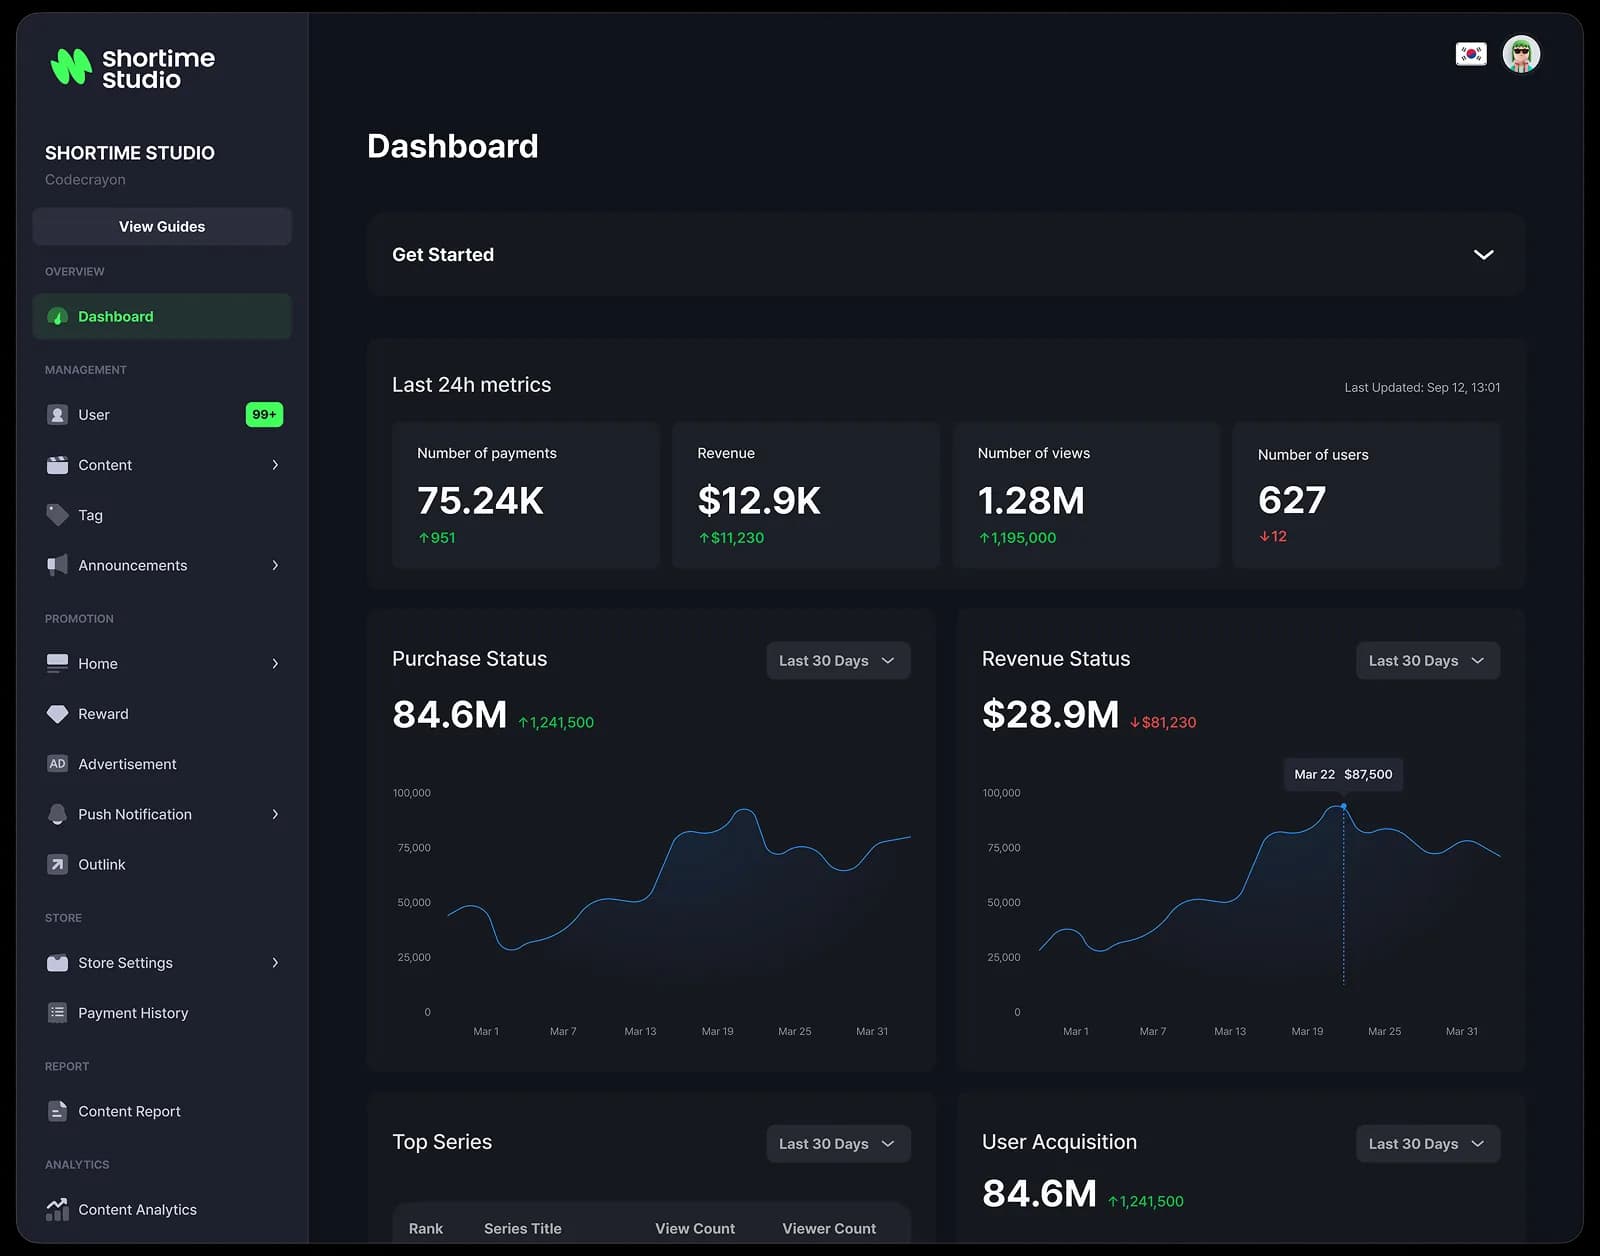Open Content Report menu item
Screen dimensions: 1600x1256
tap(162, 1111)
